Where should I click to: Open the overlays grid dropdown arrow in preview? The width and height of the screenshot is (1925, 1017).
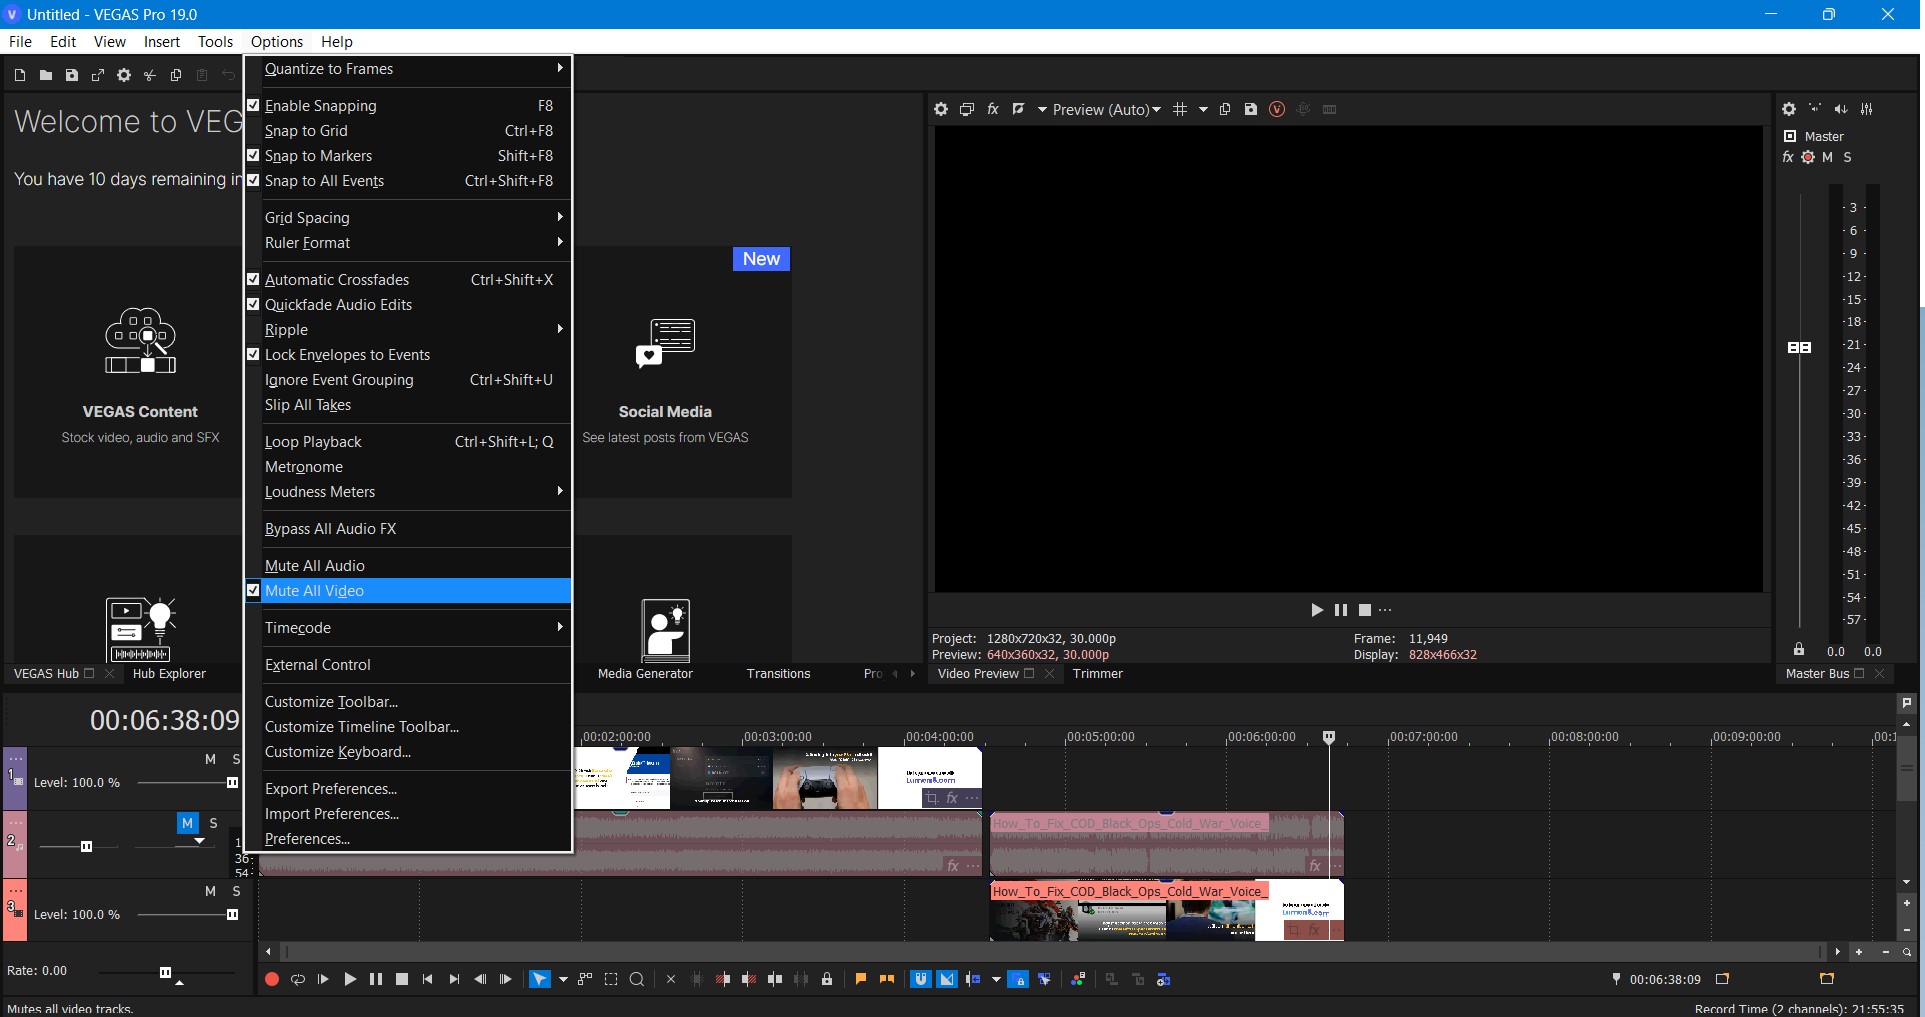1203,109
